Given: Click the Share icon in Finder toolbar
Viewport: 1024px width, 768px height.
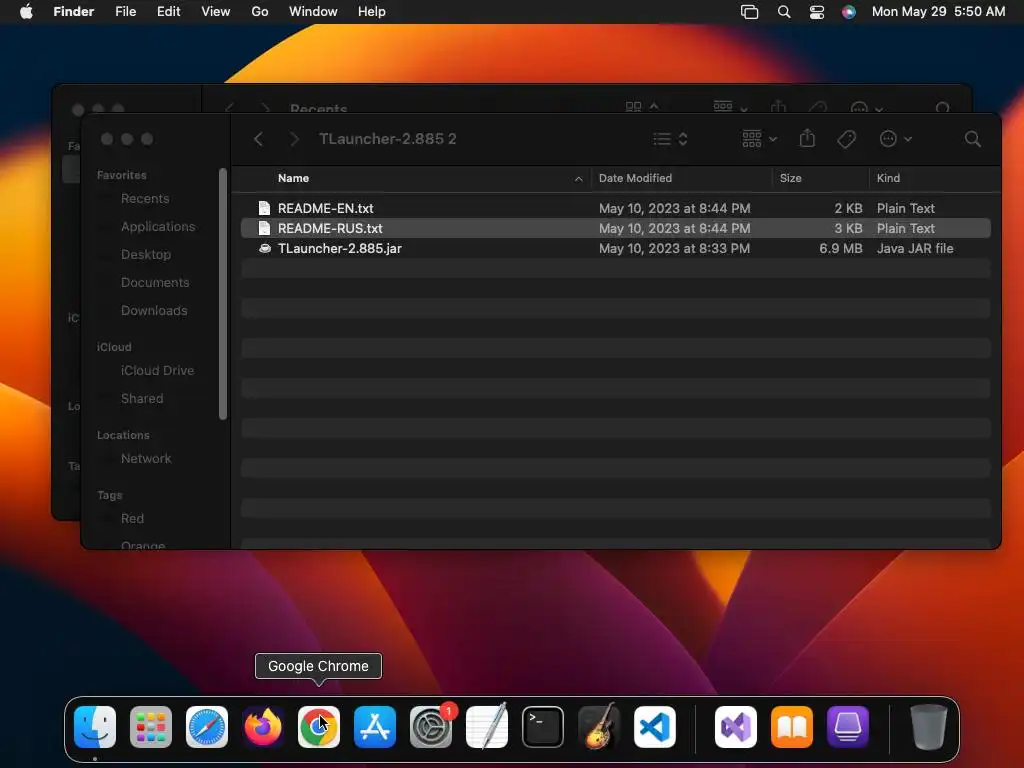Looking at the screenshot, I should (x=807, y=138).
